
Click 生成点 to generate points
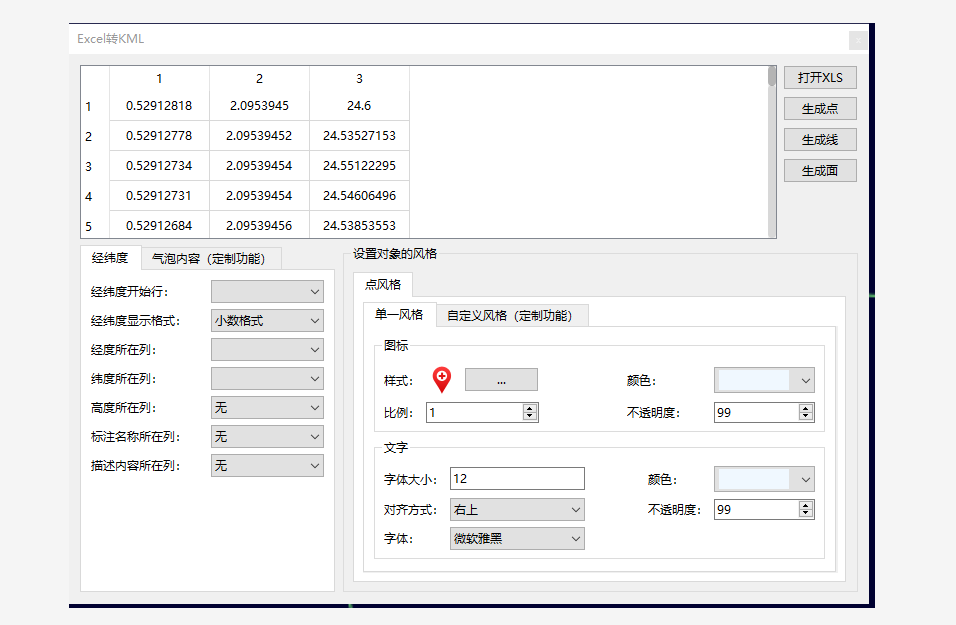(x=819, y=108)
